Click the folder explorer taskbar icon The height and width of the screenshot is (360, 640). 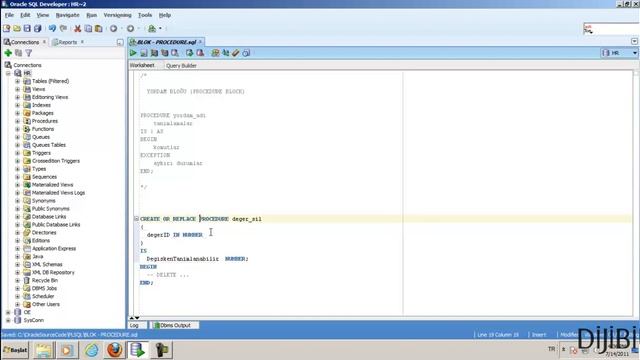pyautogui.click(x=44, y=350)
